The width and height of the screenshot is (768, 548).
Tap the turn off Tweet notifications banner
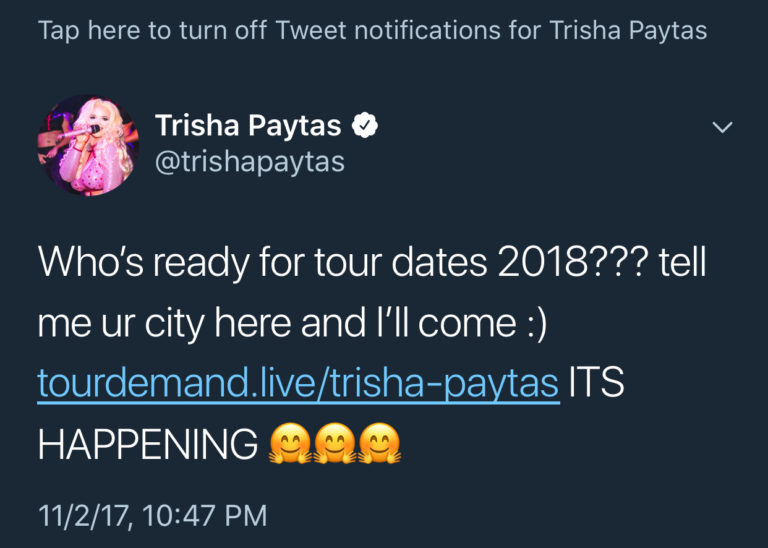click(372, 30)
